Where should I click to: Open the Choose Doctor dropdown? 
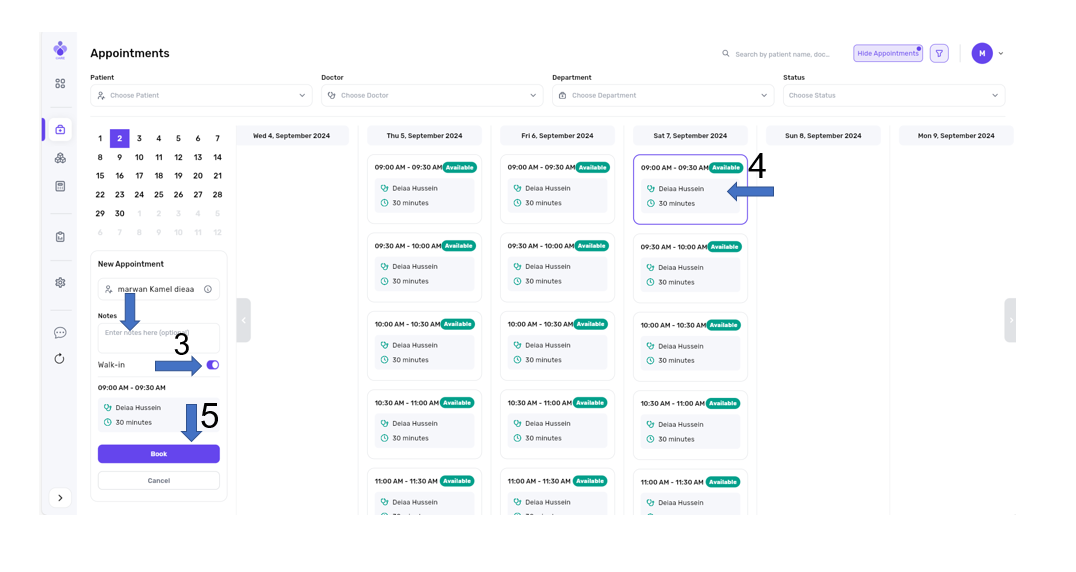pos(431,96)
